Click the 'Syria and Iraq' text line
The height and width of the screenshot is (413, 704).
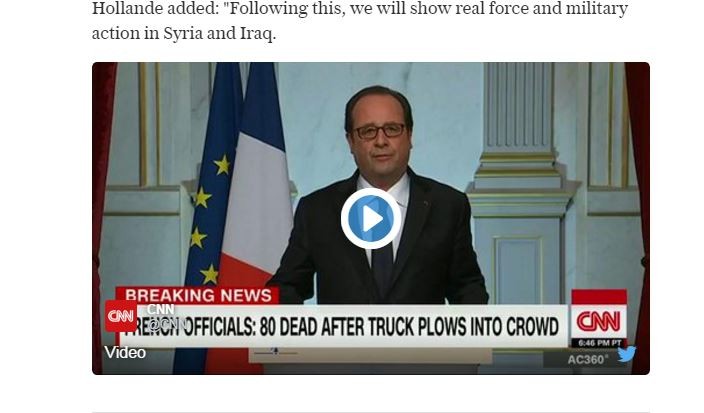pos(184,33)
